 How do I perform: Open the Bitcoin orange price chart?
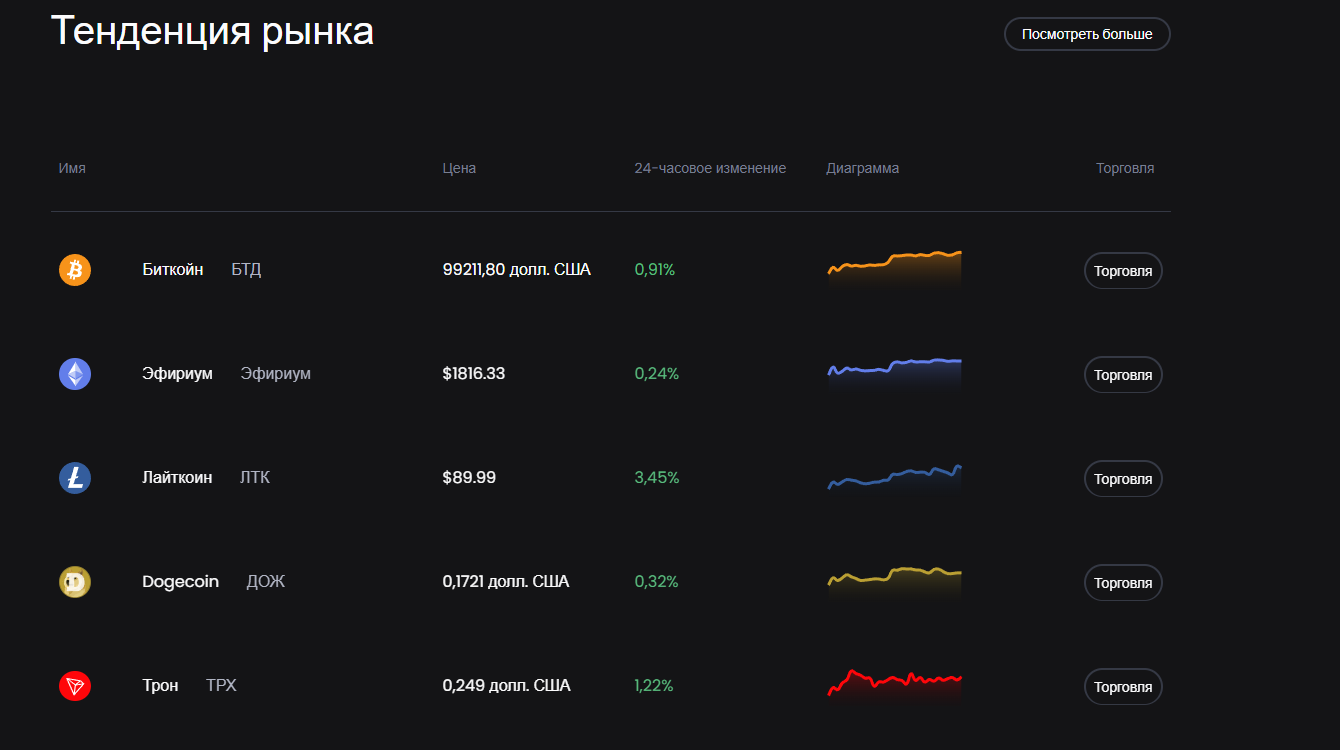894,270
